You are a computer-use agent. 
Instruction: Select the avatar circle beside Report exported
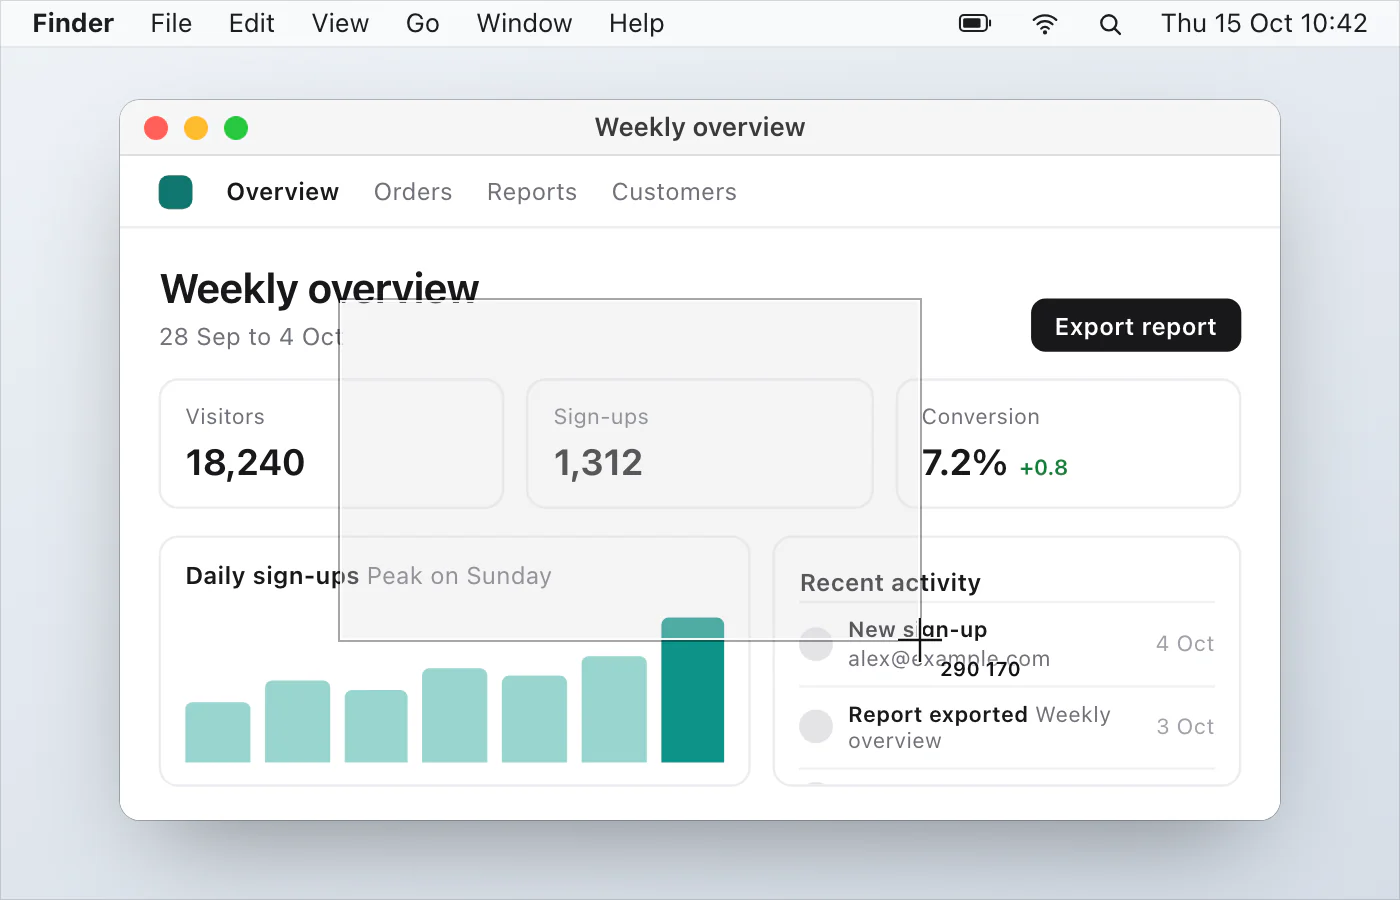[x=816, y=727]
